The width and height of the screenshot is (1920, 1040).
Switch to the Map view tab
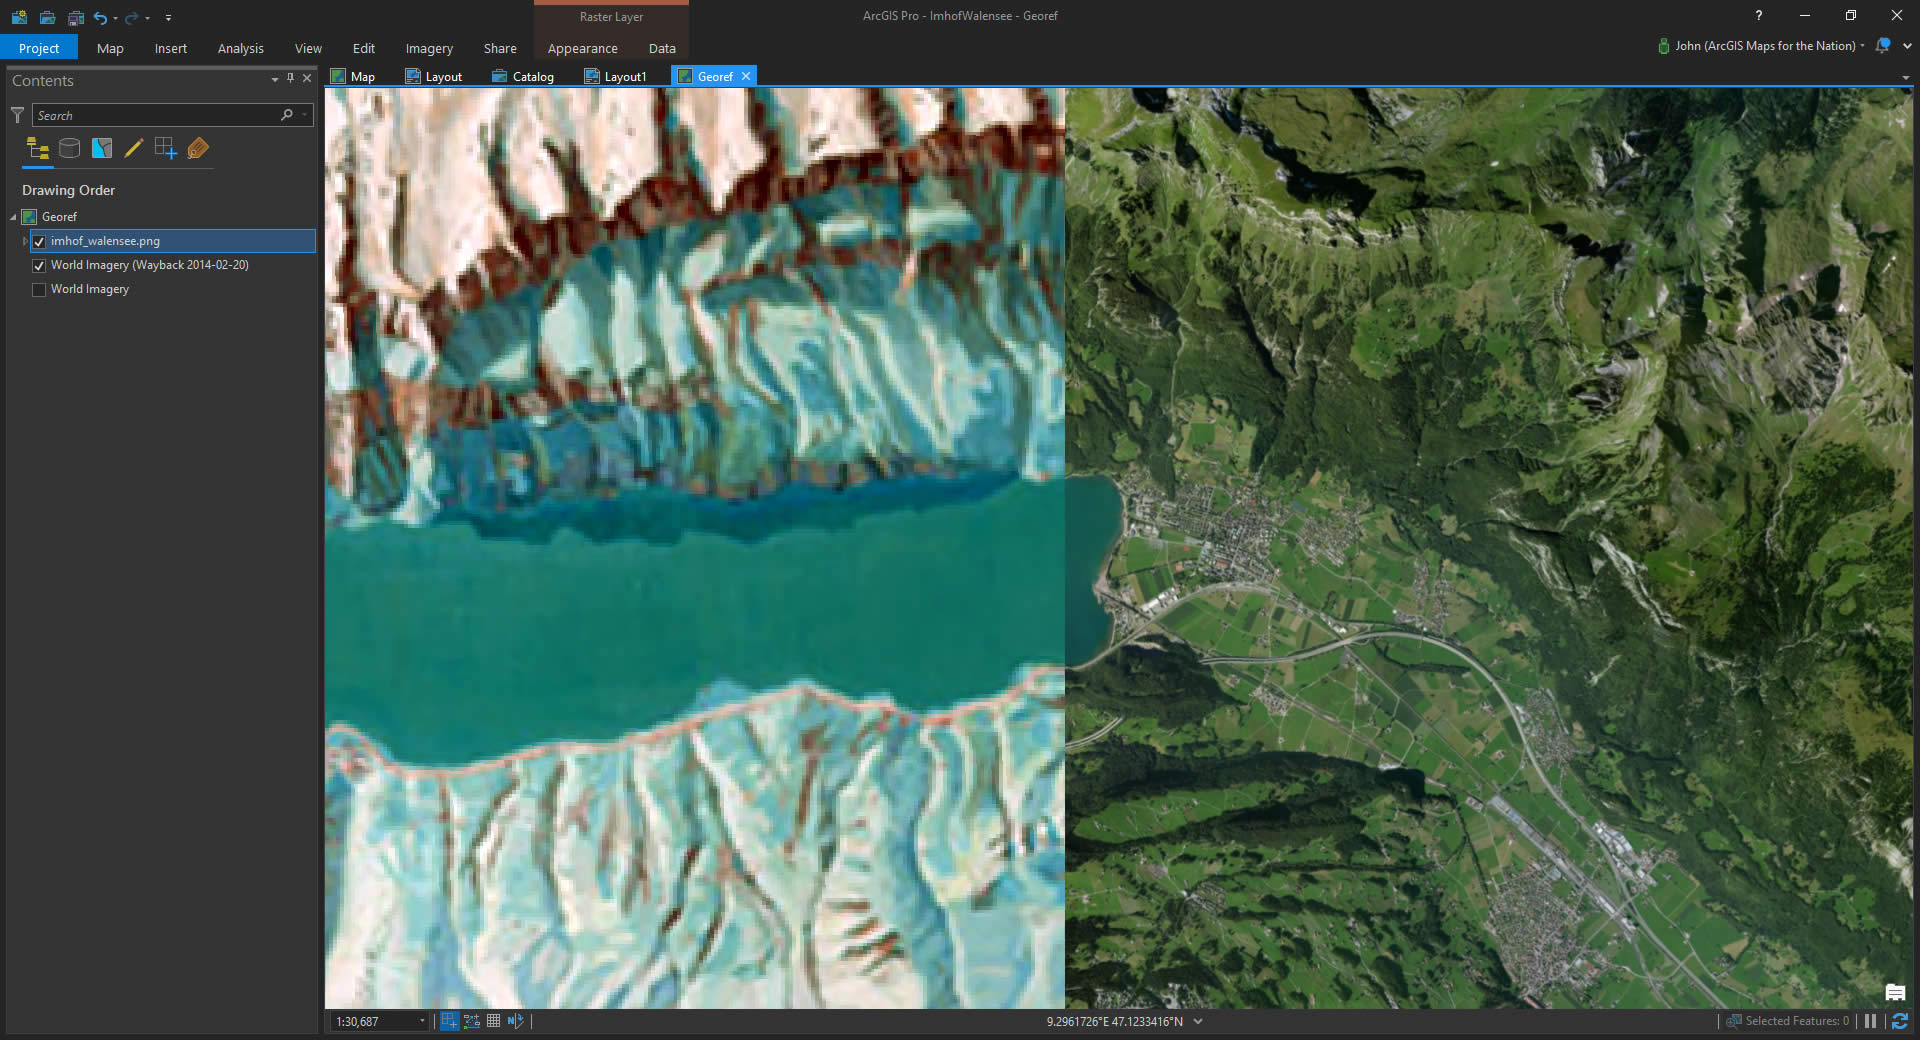[353, 76]
